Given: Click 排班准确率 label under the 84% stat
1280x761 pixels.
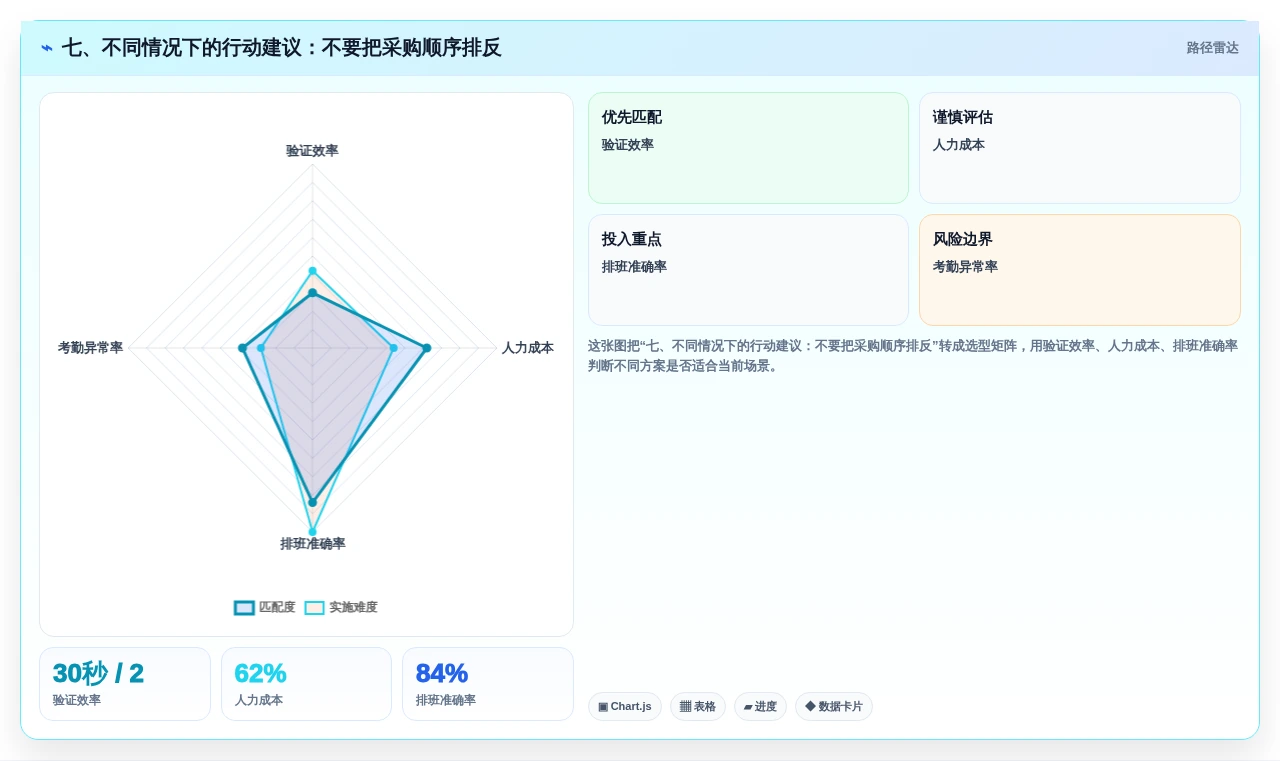Looking at the screenshot, I should (x=446, y=700).
